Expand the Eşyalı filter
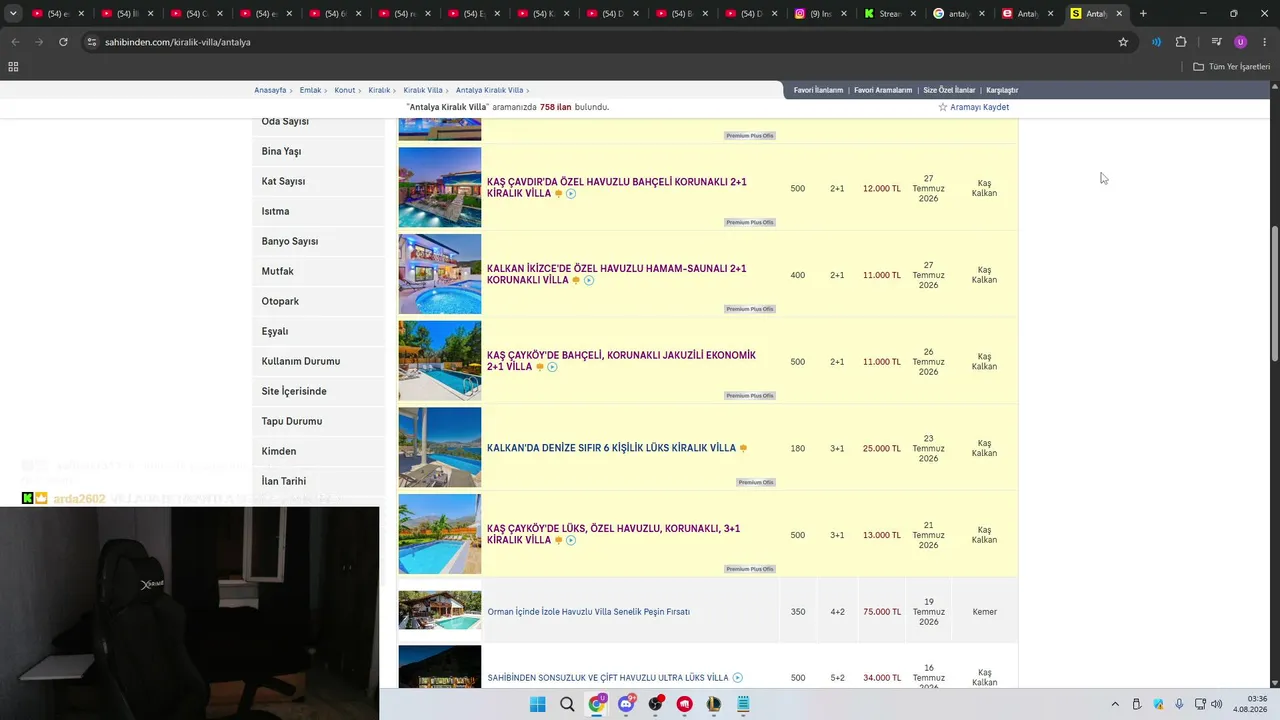This screenshot has width=1280, height=720. [318, 331]
